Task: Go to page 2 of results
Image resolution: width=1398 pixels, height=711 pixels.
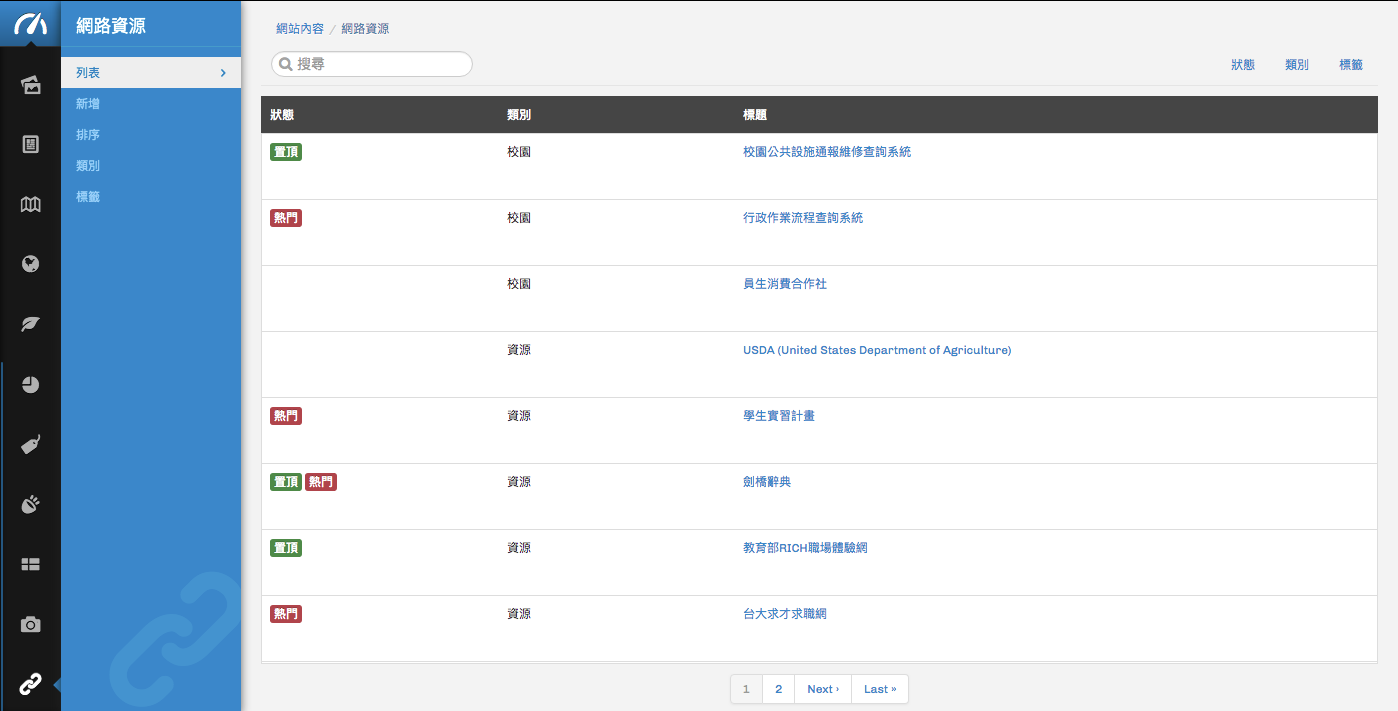Action: click(778, 689)
